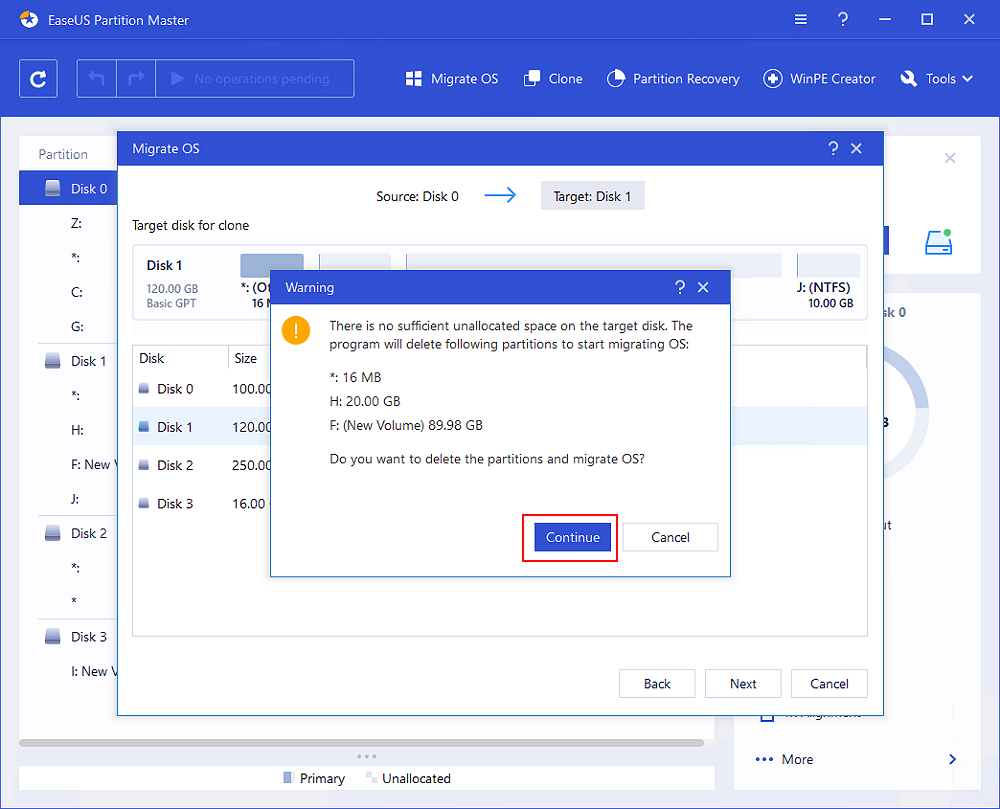Cancel the Warning dialog

click(x=670, y=537)
